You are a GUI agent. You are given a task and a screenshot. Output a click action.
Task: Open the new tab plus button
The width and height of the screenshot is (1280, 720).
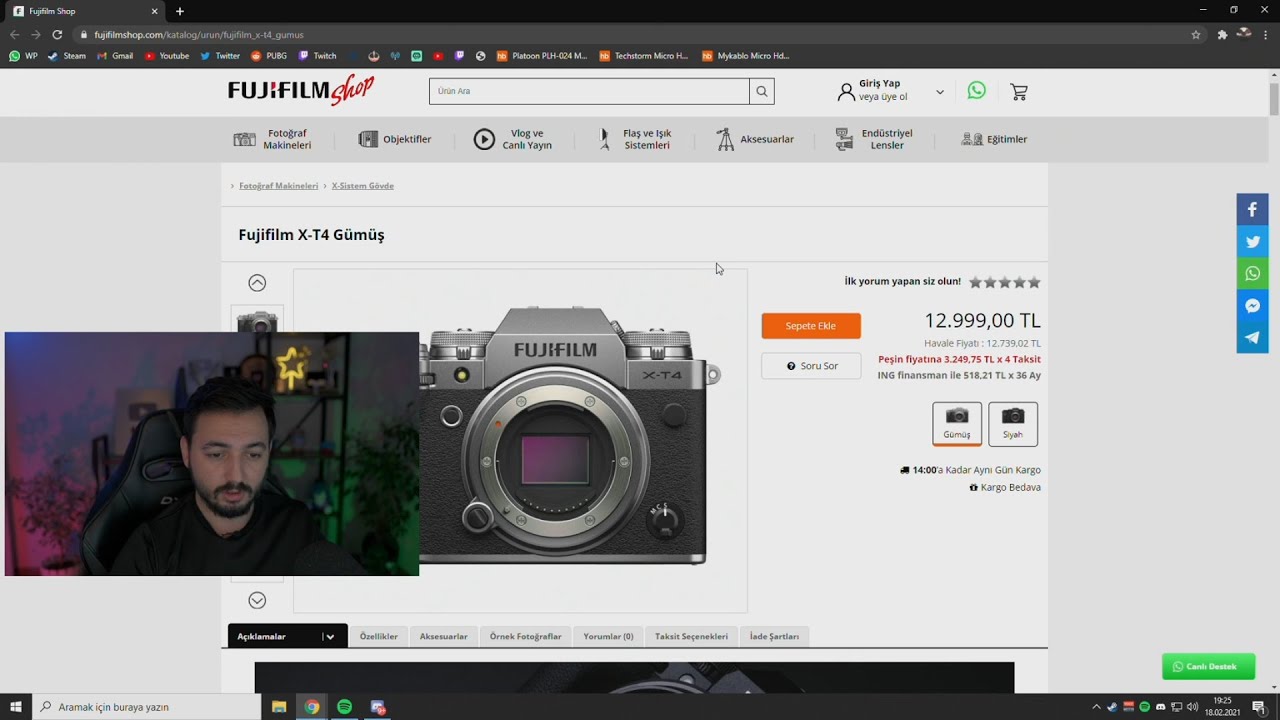click(180, 11)
